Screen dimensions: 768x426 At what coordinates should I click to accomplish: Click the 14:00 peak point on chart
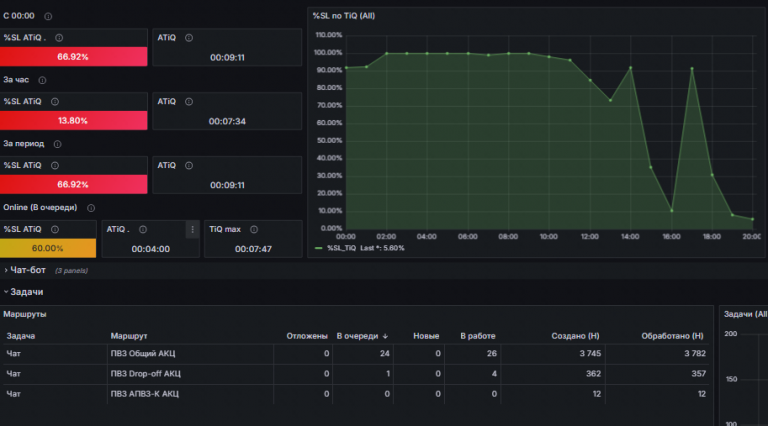click(630, 68)
